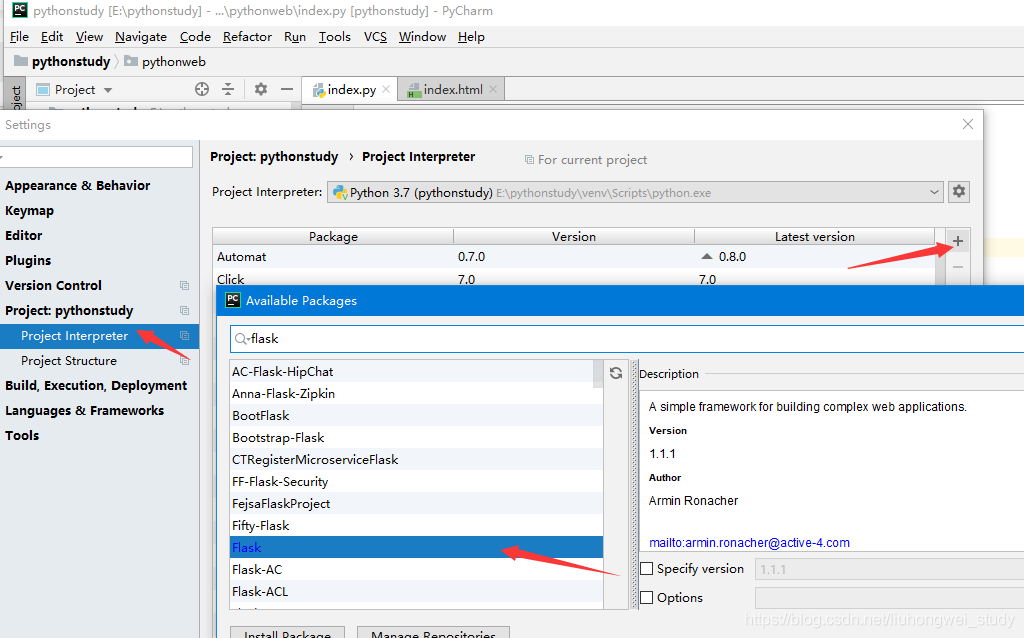Open the Project panel gear options

pos(261,89)
